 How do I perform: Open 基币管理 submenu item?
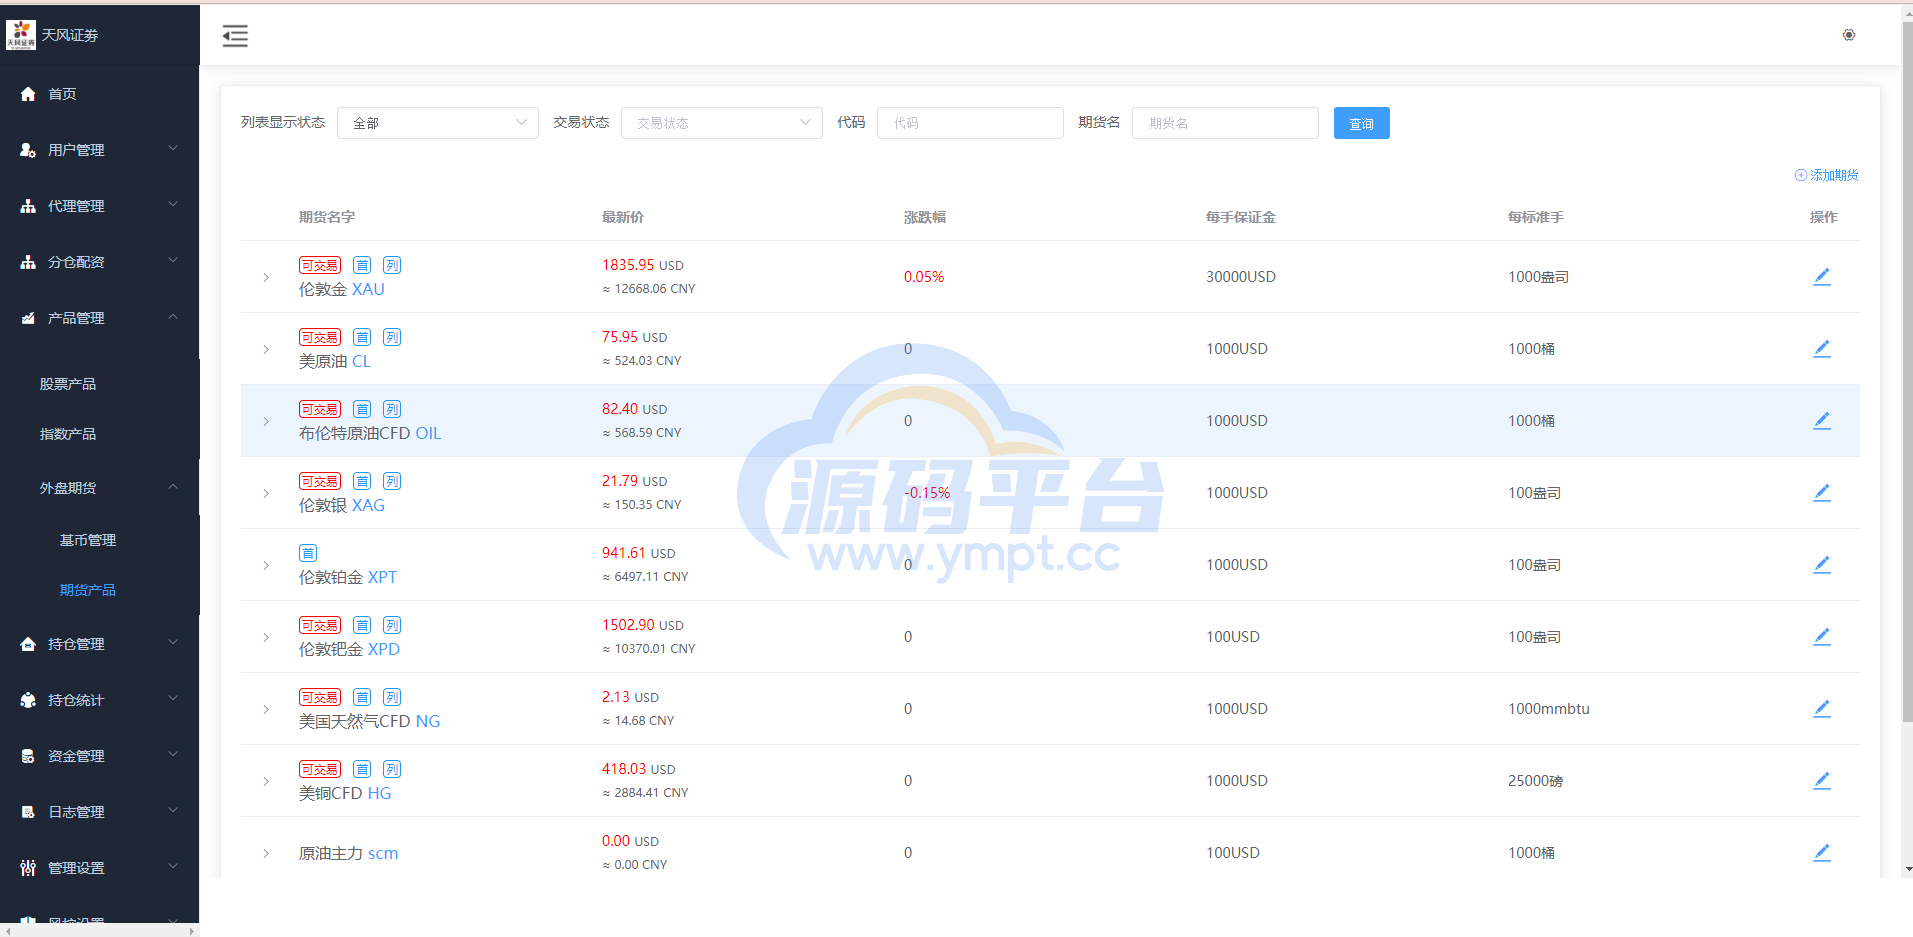(x=100, y=540)
